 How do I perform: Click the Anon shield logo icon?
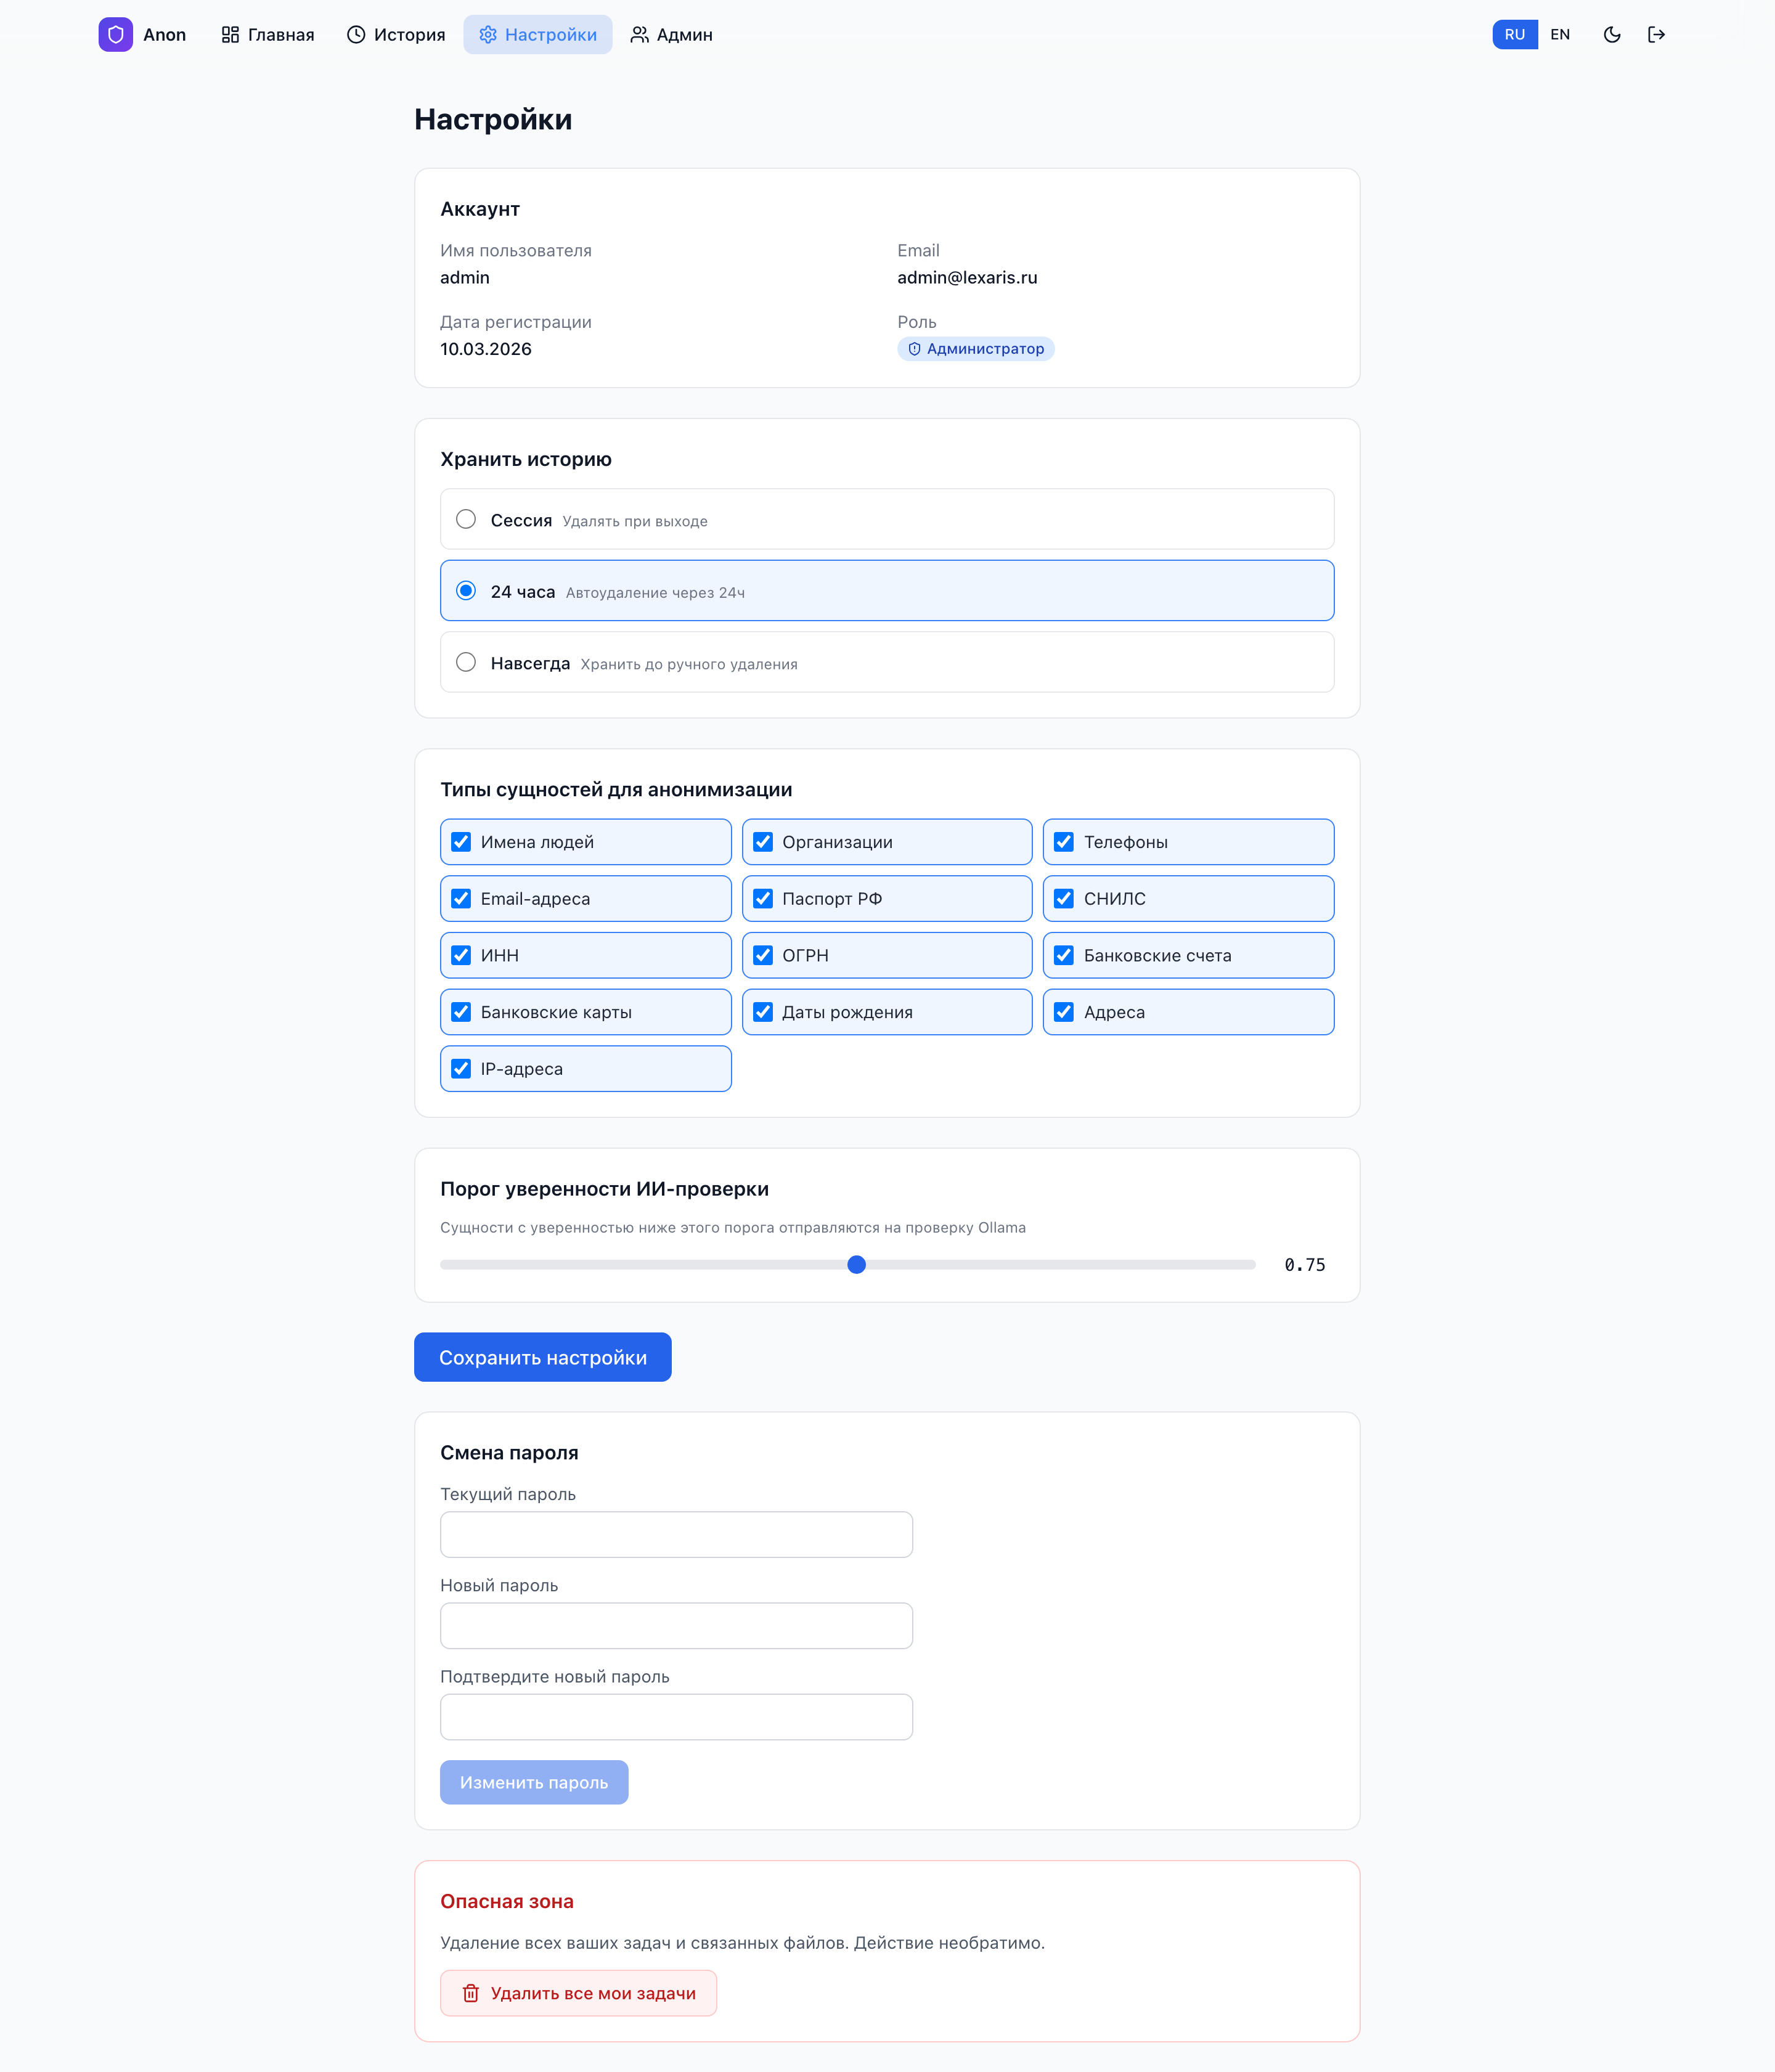point(115,35)
